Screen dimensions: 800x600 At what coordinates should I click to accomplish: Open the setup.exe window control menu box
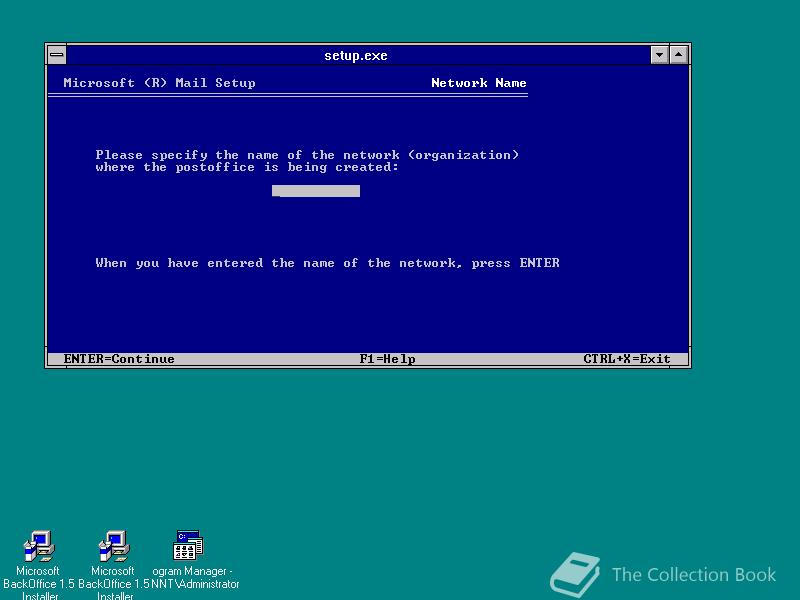[x=57, y=55]
